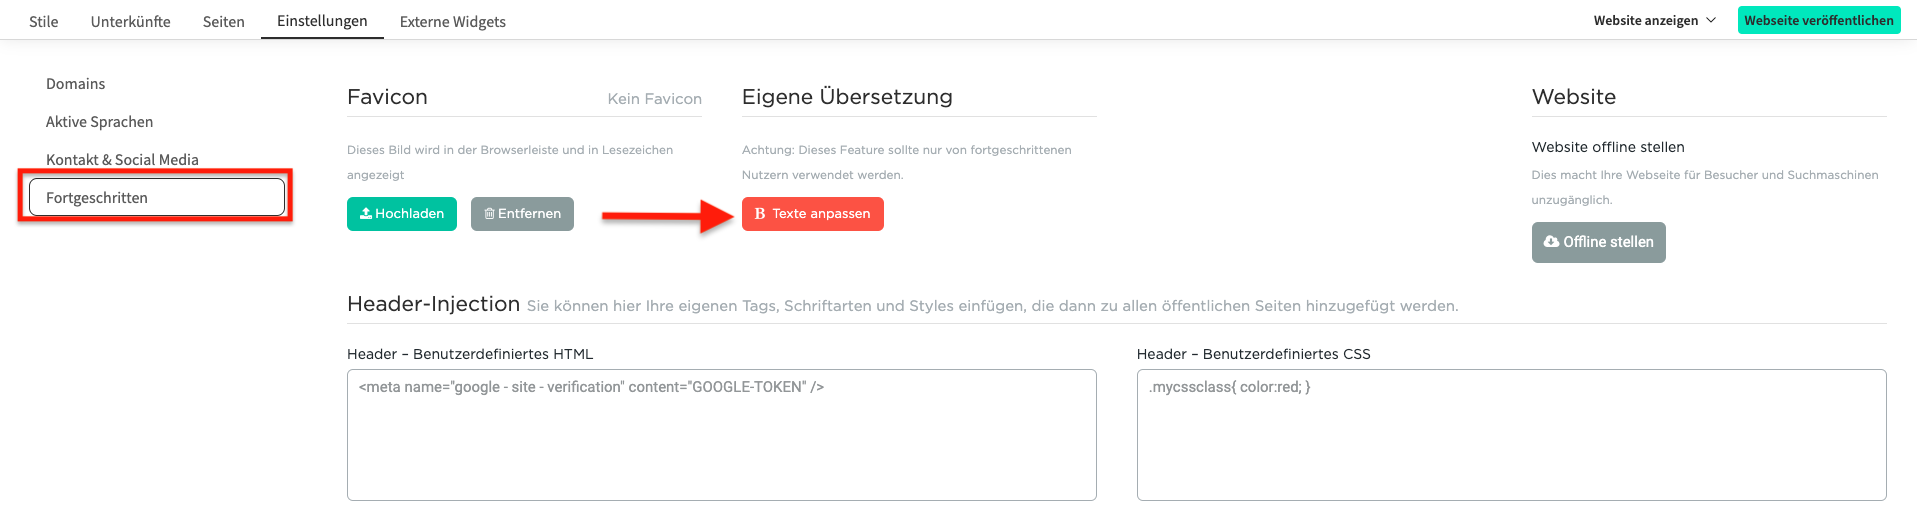The height and width of the screenshot is (521, 1917).
Task: Click the upload icon on Hochladen button
Action: pos(366,214)
